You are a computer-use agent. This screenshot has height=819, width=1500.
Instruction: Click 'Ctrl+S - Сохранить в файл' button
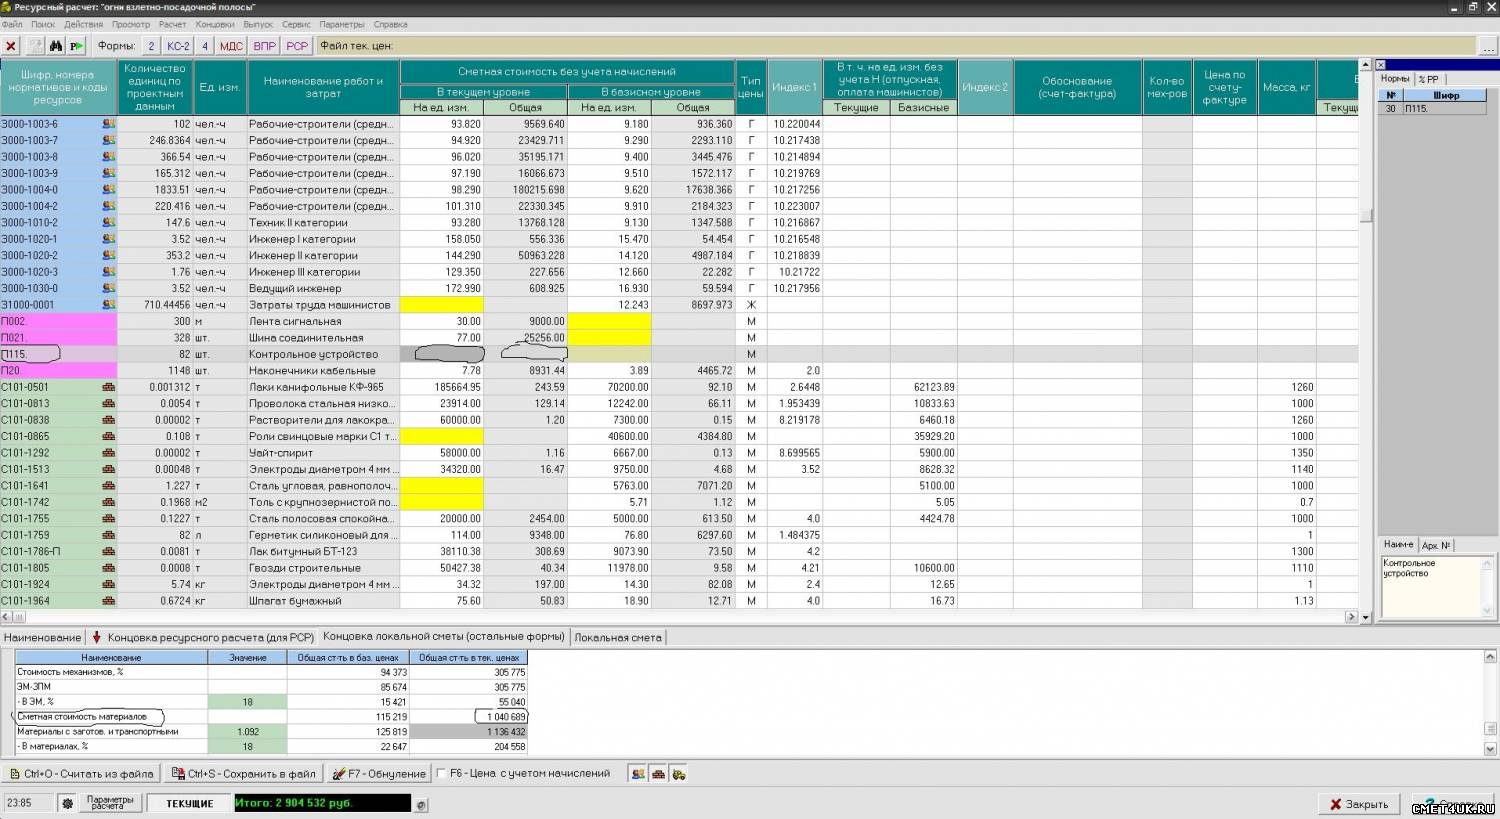point(243,773)
